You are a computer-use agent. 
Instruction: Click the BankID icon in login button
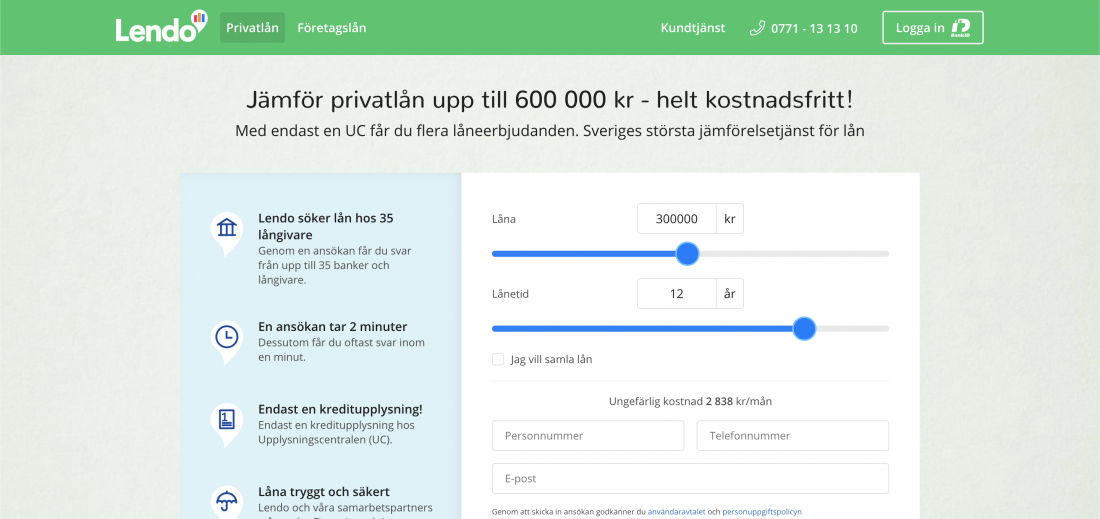pyautogui.click(x=960, y=28)
